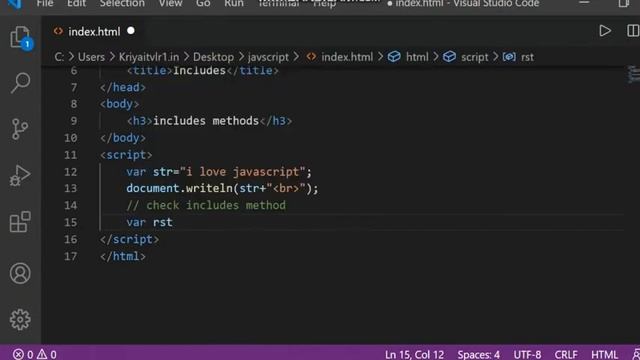Click the rst variable symbol icon in breadcrumb
This screenshot has width=640, height=360.
point(509,57)
